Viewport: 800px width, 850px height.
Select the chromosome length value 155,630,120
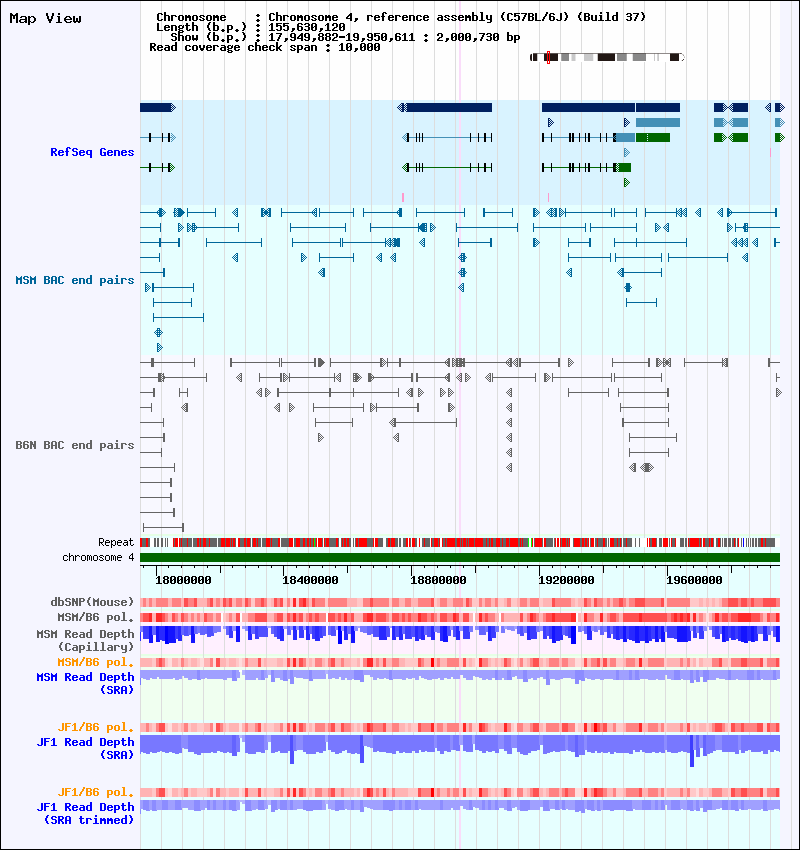click(307, 27)
